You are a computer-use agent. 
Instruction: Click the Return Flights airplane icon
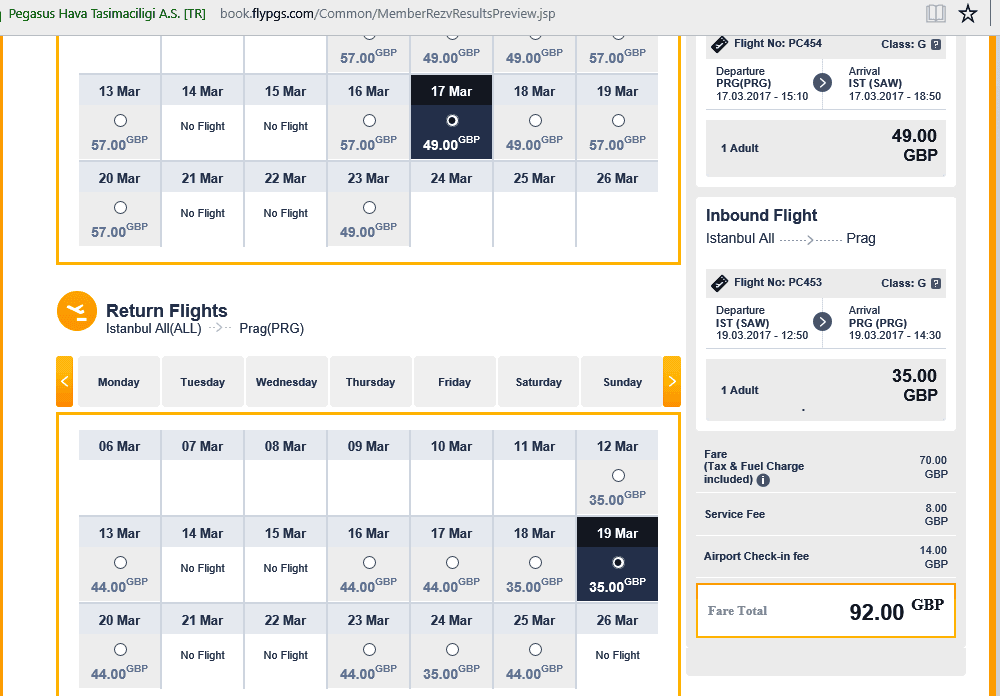tap(77, 311)
